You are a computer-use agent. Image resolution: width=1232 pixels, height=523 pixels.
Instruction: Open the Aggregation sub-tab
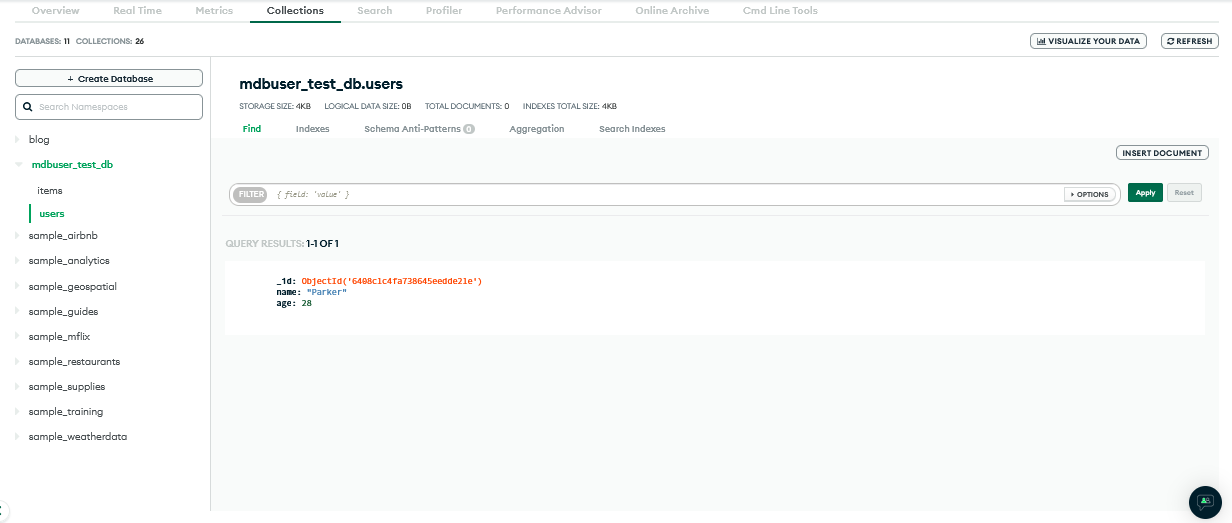pyautogui.click(x=537, y=129)
